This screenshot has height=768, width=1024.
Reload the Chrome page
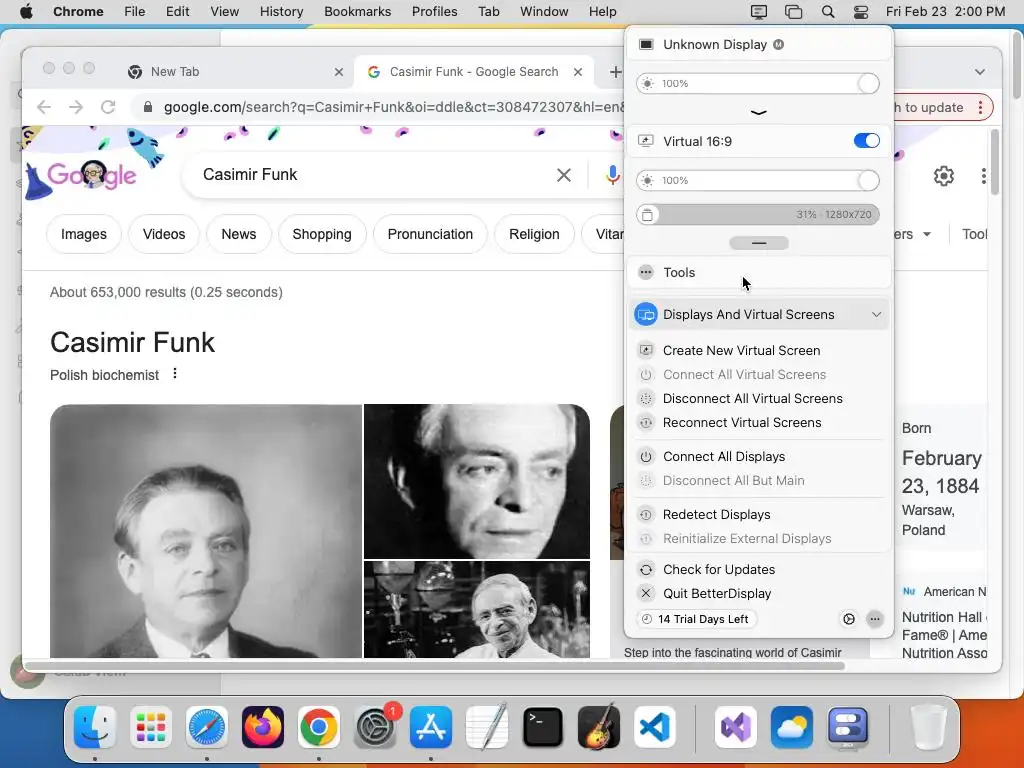[x=108, y=107]
